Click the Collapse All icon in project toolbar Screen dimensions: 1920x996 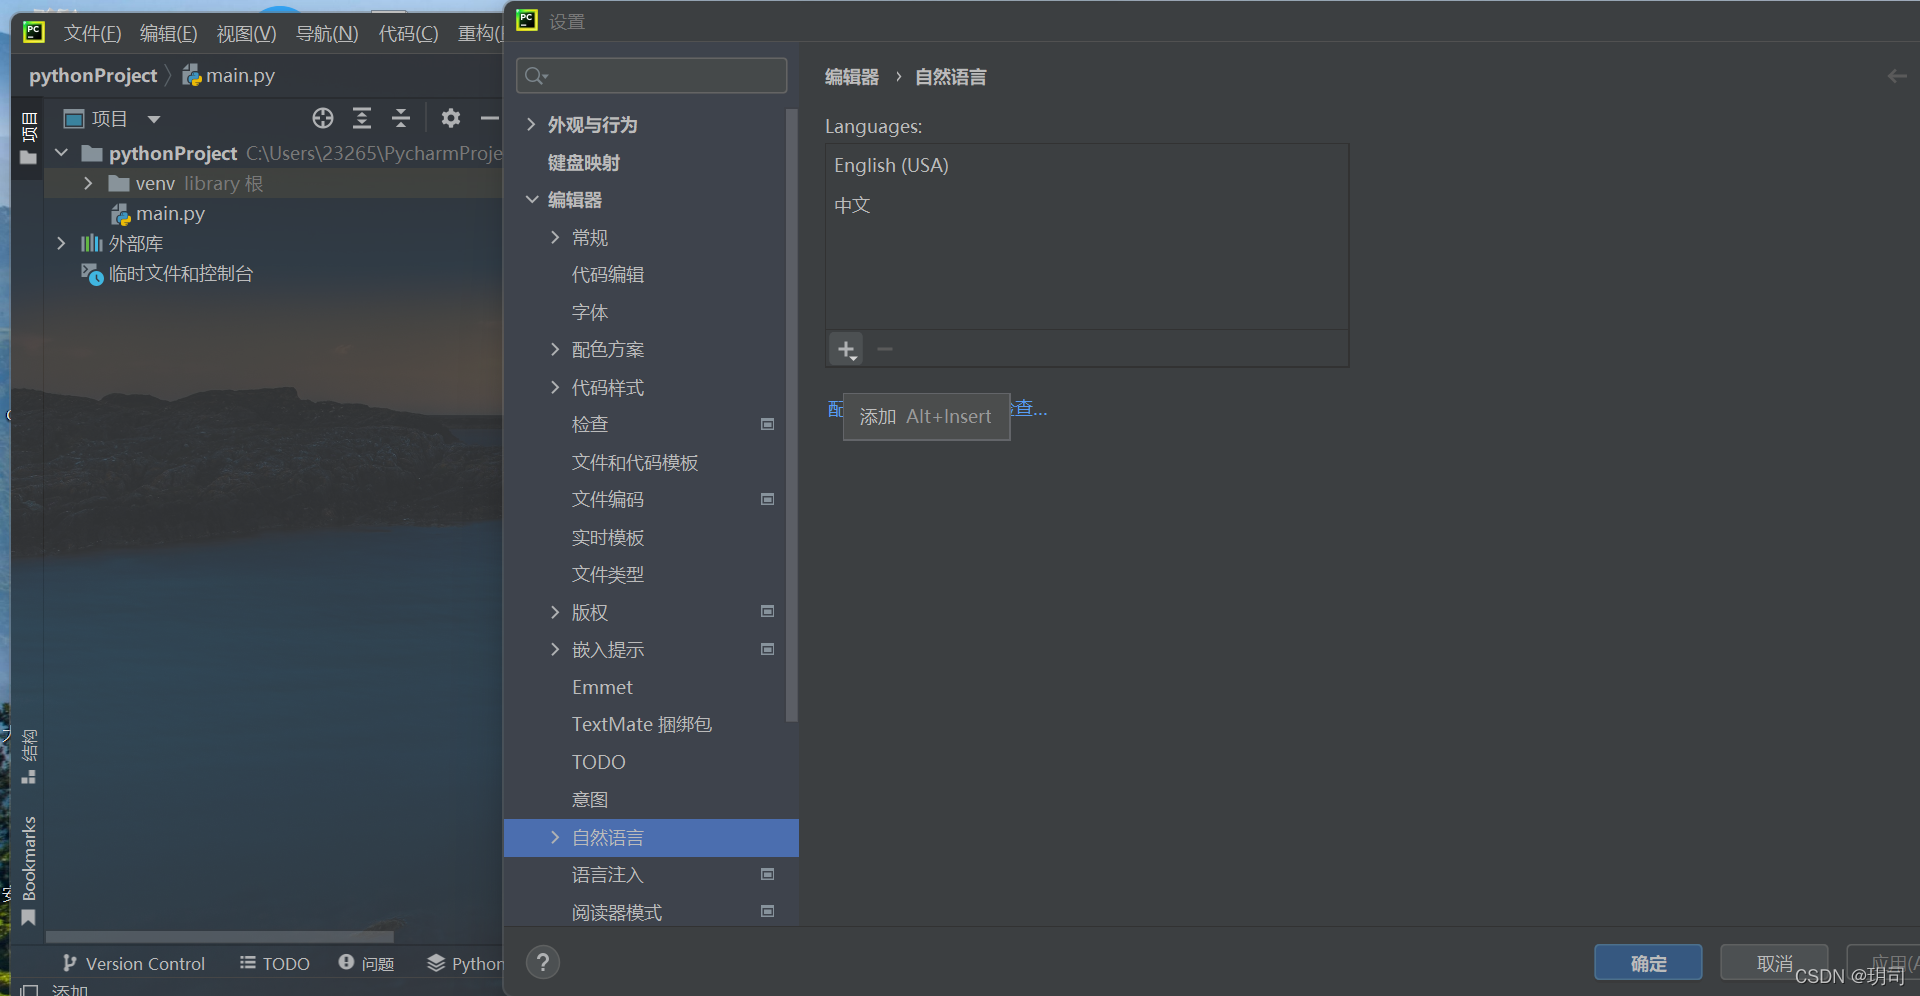click(400, 118)
